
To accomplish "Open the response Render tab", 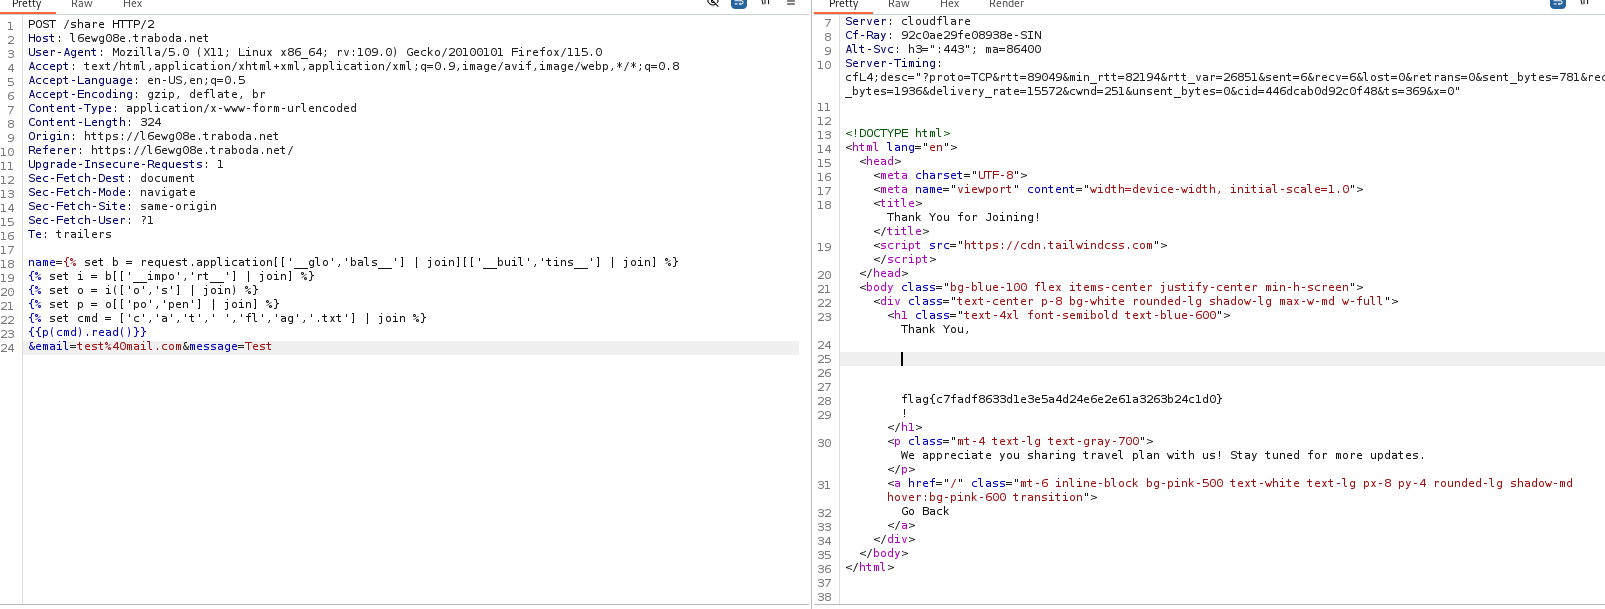I will pyautogui.click(x=1006, y=5).
